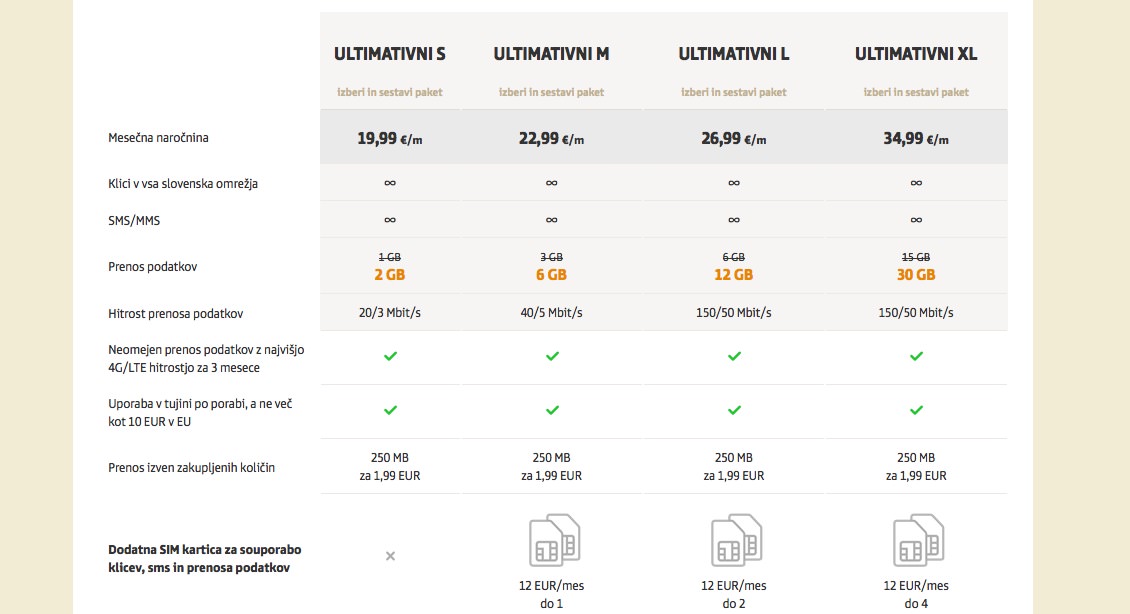Click Ultimativni L checkmark for usage abroad
The image size is (1130, 614).
point(734,410)
